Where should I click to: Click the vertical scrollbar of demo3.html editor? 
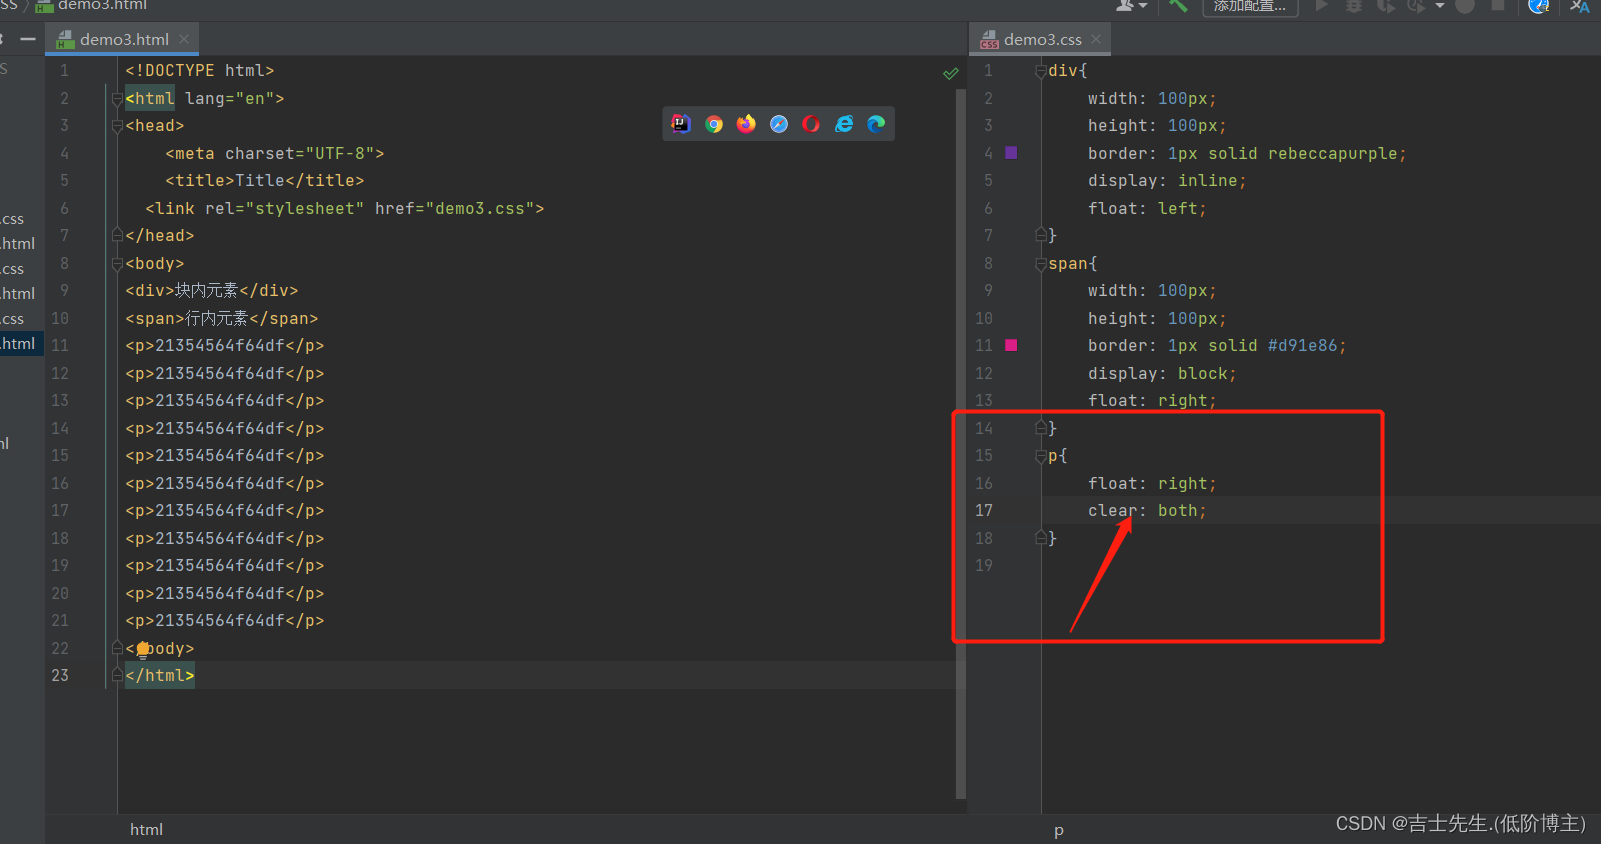click(961, 445)
